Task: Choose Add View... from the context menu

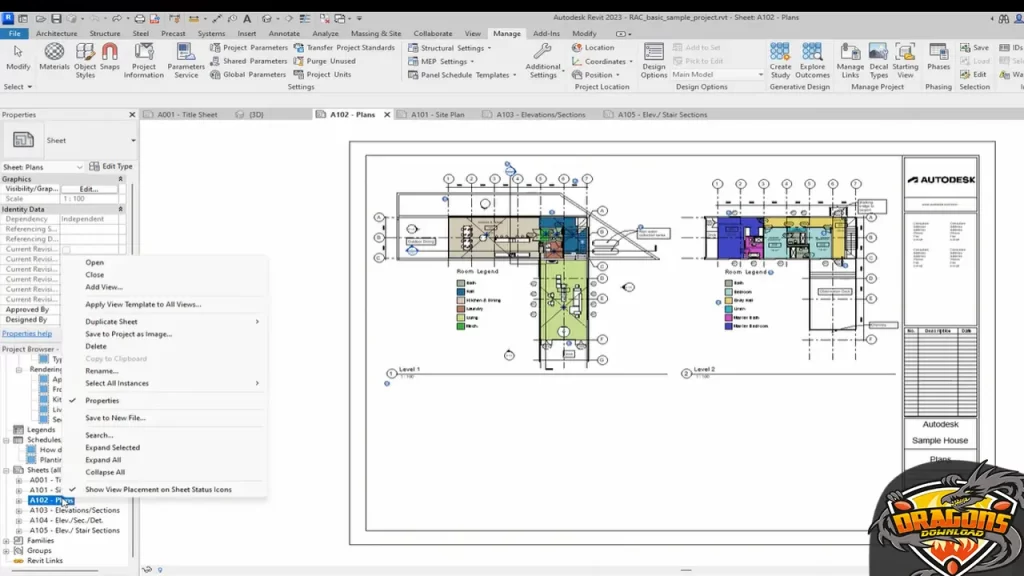Action: point(104,287)
